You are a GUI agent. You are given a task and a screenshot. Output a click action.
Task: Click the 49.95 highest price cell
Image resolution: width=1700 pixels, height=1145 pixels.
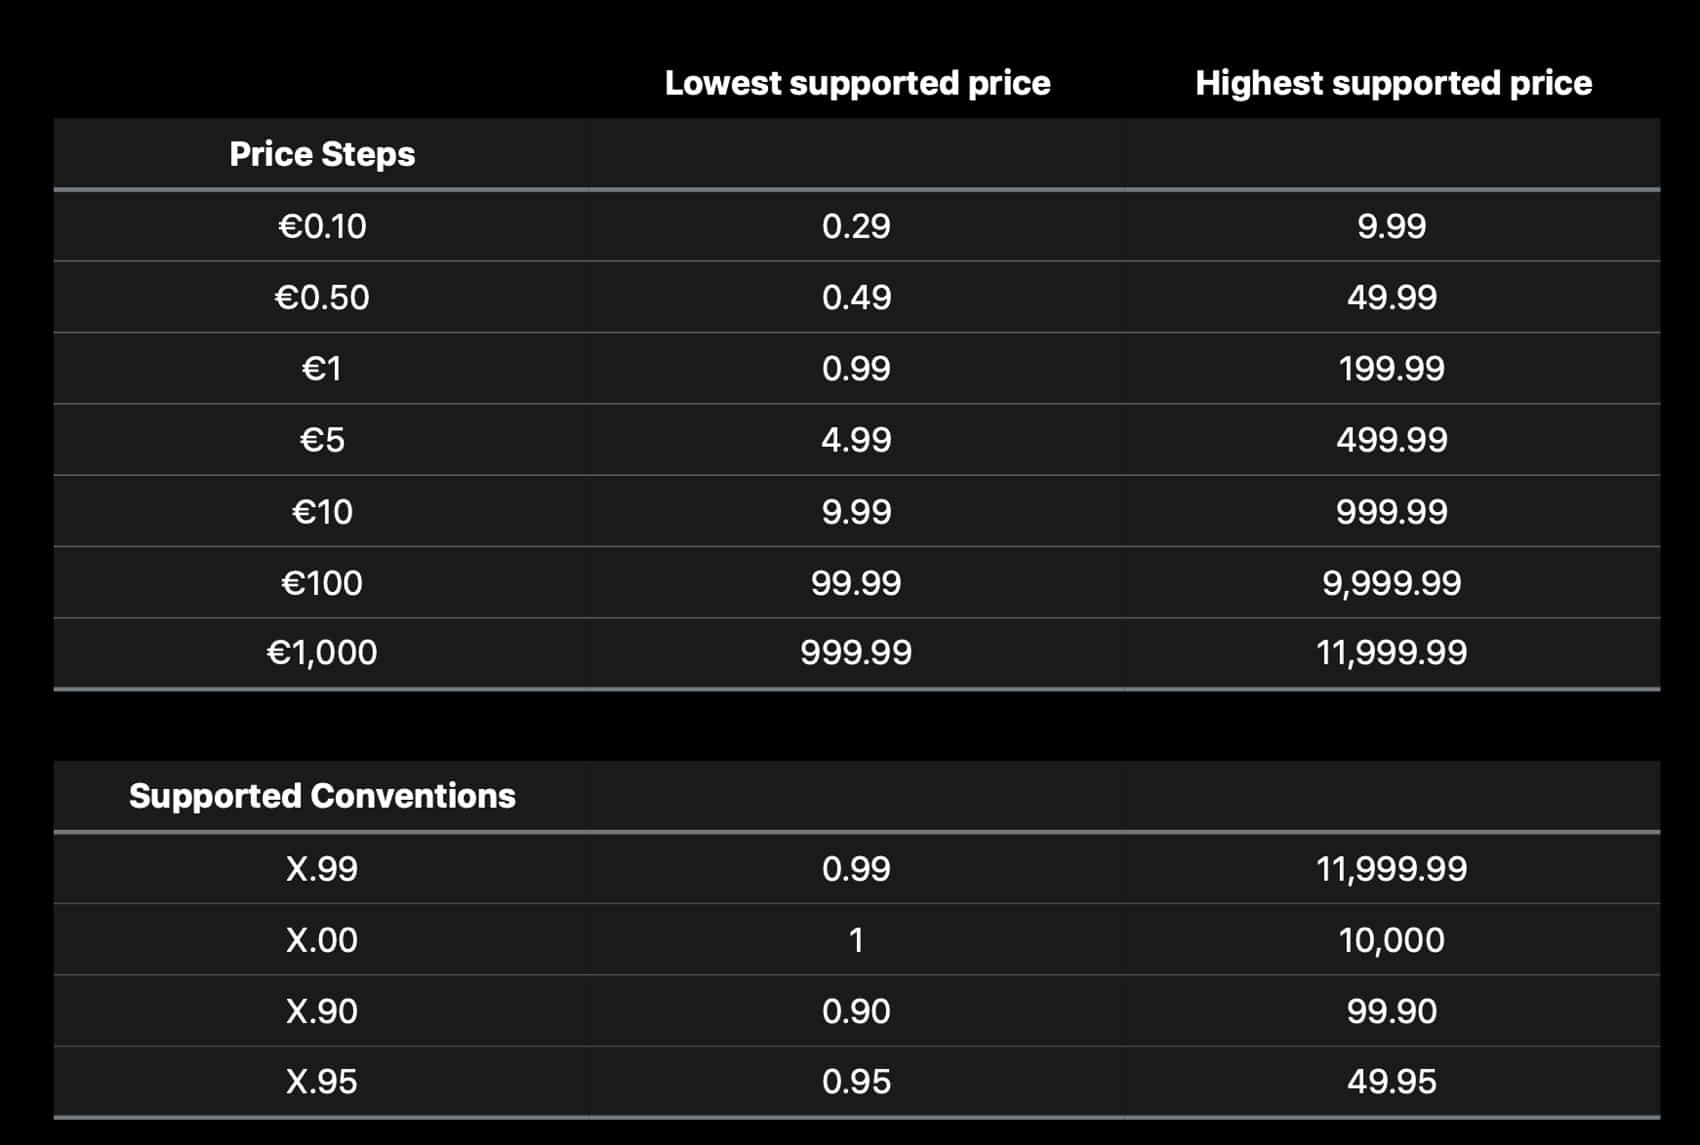pyautogui.click(x=1391, y=1082)
